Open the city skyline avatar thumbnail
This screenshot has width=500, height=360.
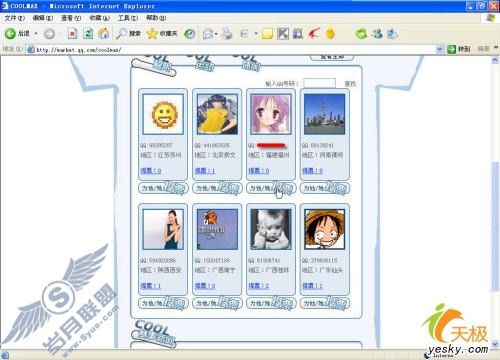pyautogui.click(x=325, y=114)
